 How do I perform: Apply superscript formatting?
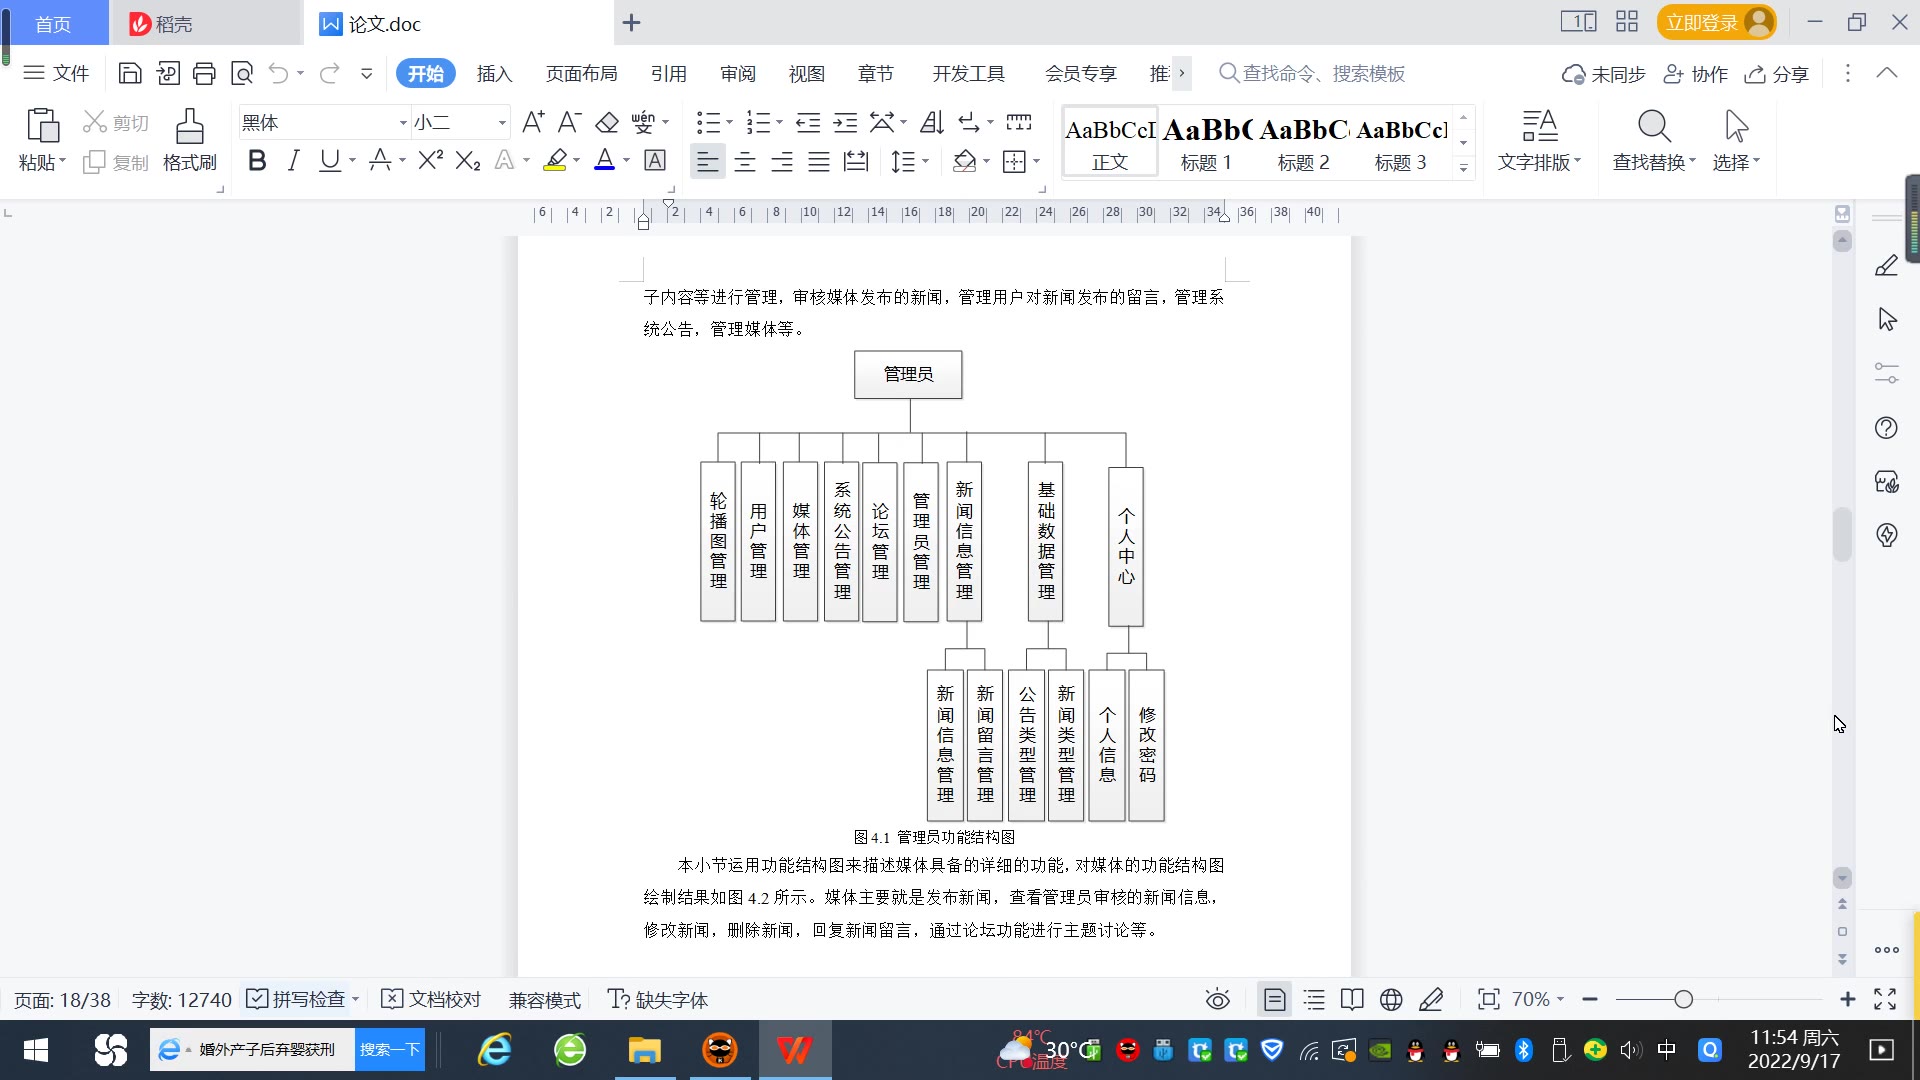coord(430,161)
